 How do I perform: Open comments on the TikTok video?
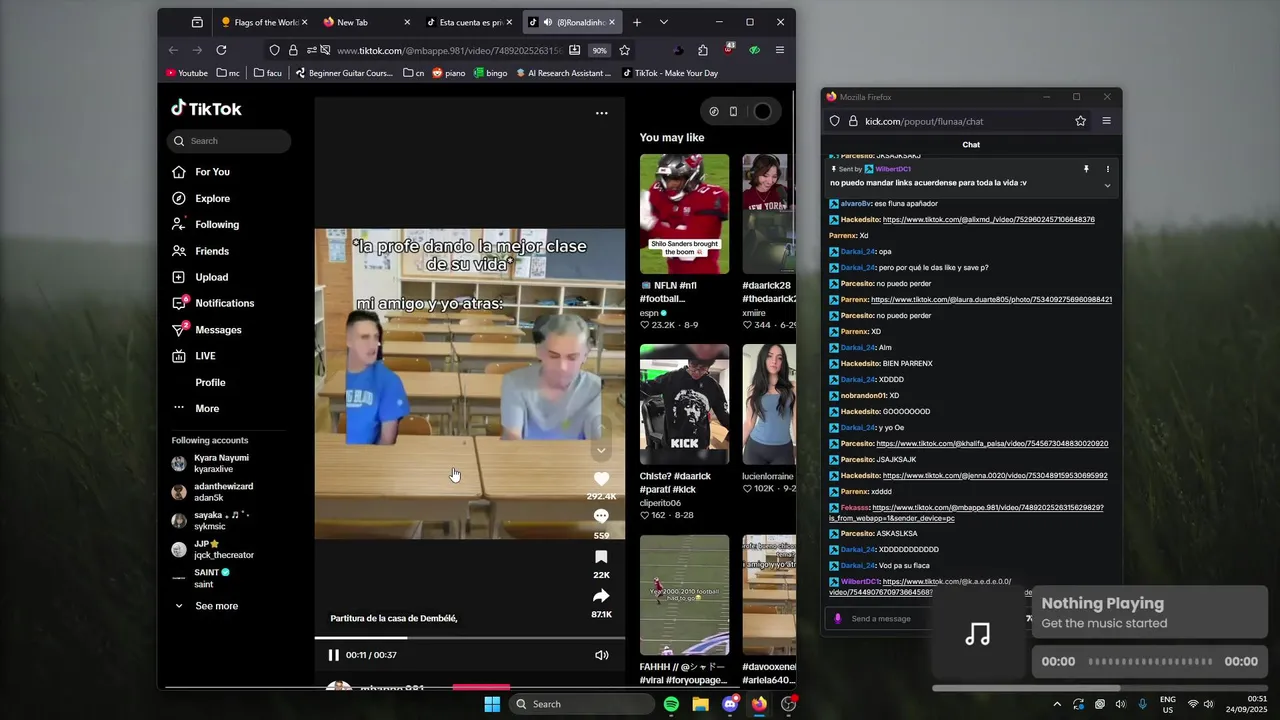601,516
